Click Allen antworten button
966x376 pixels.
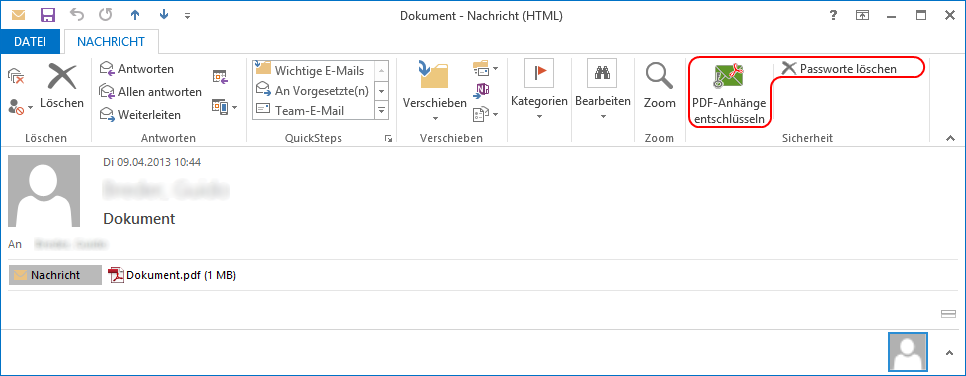151,92
